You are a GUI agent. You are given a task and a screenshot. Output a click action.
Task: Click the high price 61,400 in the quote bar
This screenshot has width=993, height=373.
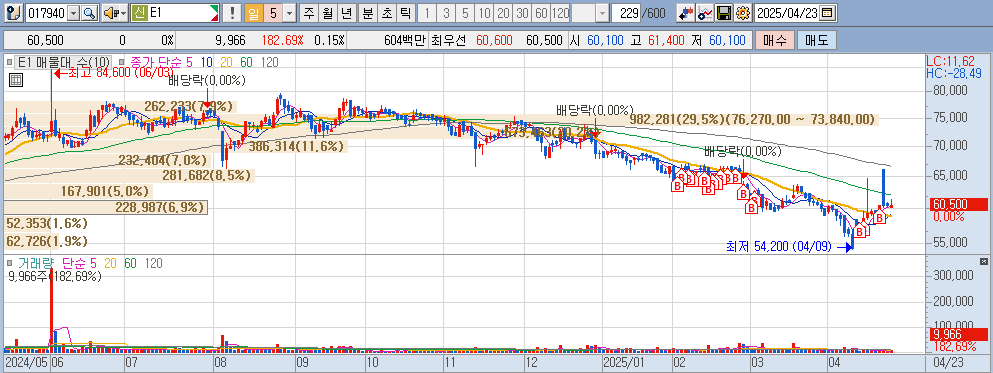click(665, 41)
